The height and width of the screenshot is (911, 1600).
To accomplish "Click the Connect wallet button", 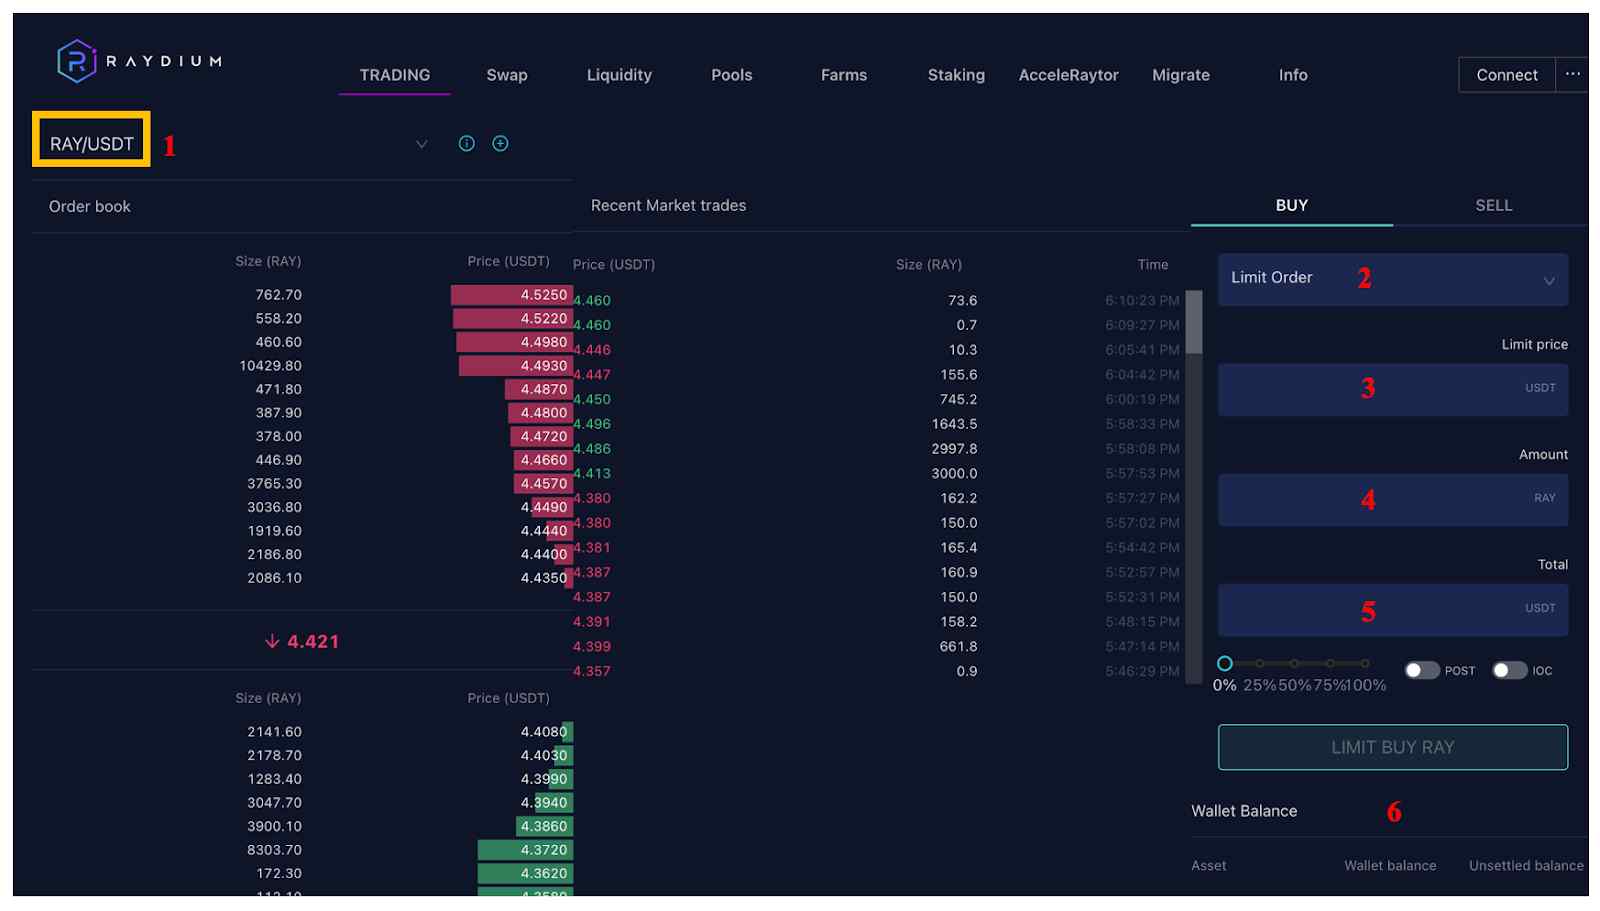I will click(x=1506, y=75).
